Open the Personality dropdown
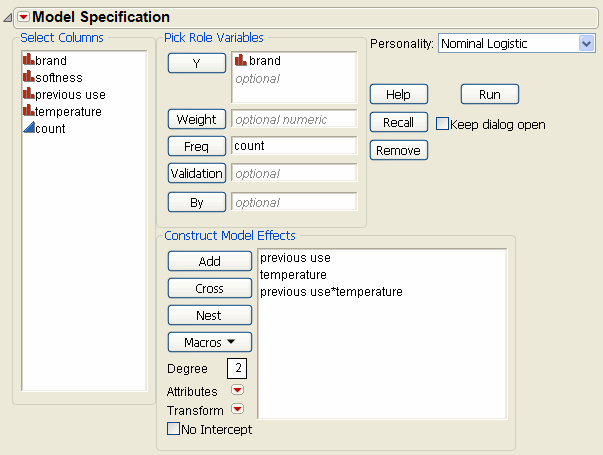Image resolution: width=603 pixels, height=455 pixels. pyautogui.click(x=585, y=44)
